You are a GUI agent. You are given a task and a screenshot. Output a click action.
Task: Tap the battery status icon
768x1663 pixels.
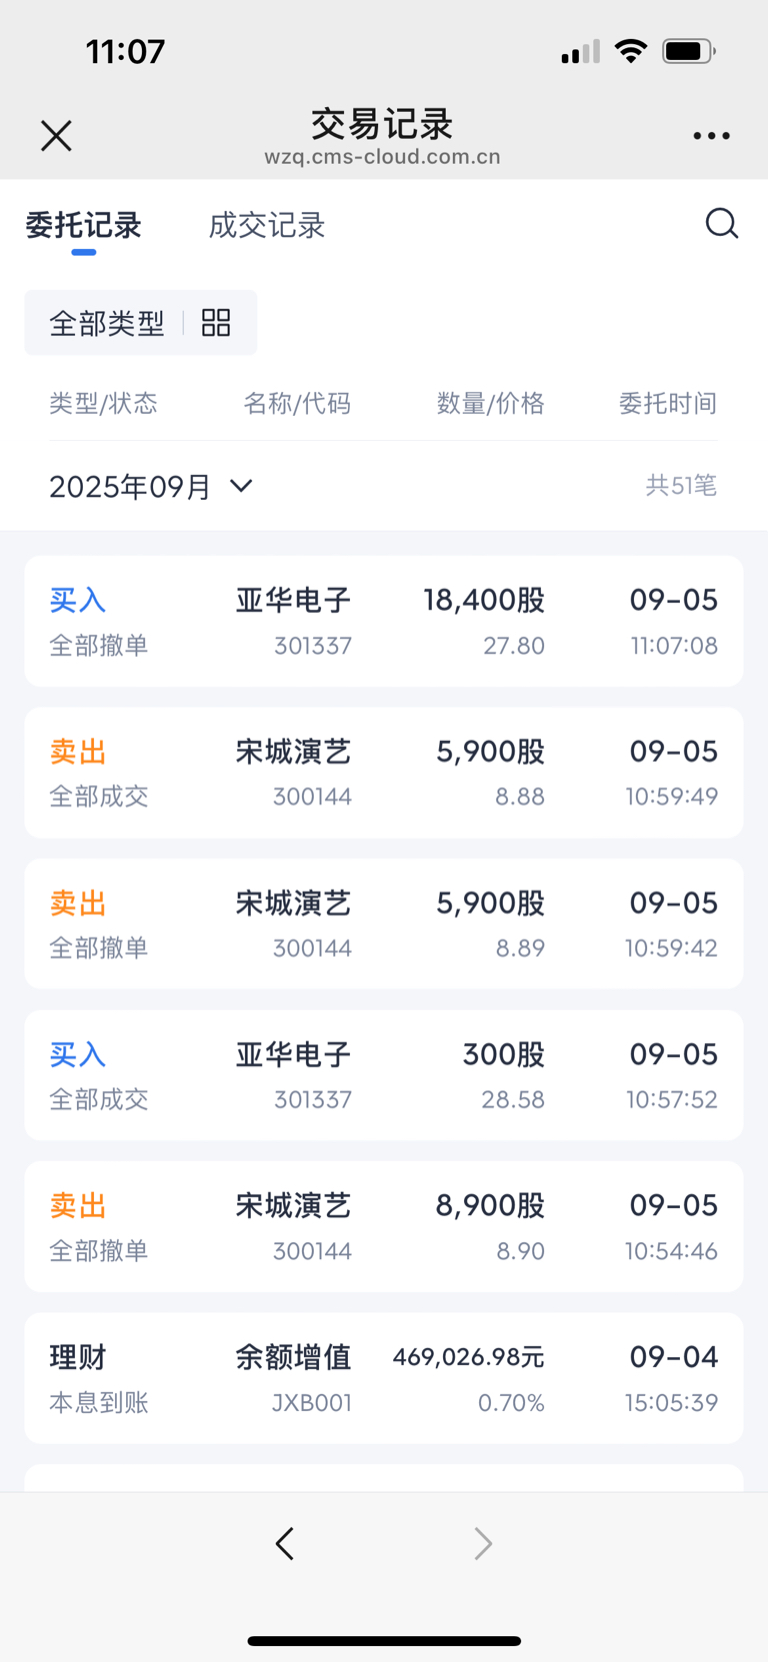(x=689, y=51)
